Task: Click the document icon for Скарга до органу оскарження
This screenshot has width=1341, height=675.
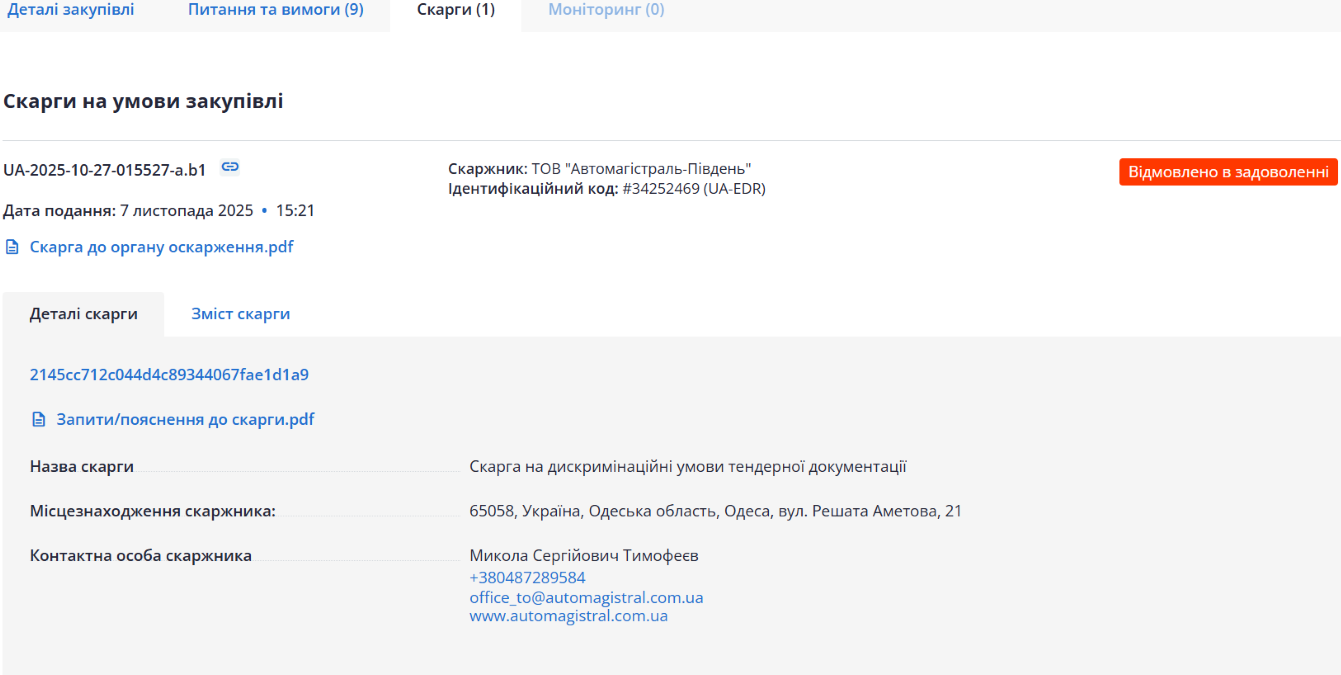Action: point(12,247)
